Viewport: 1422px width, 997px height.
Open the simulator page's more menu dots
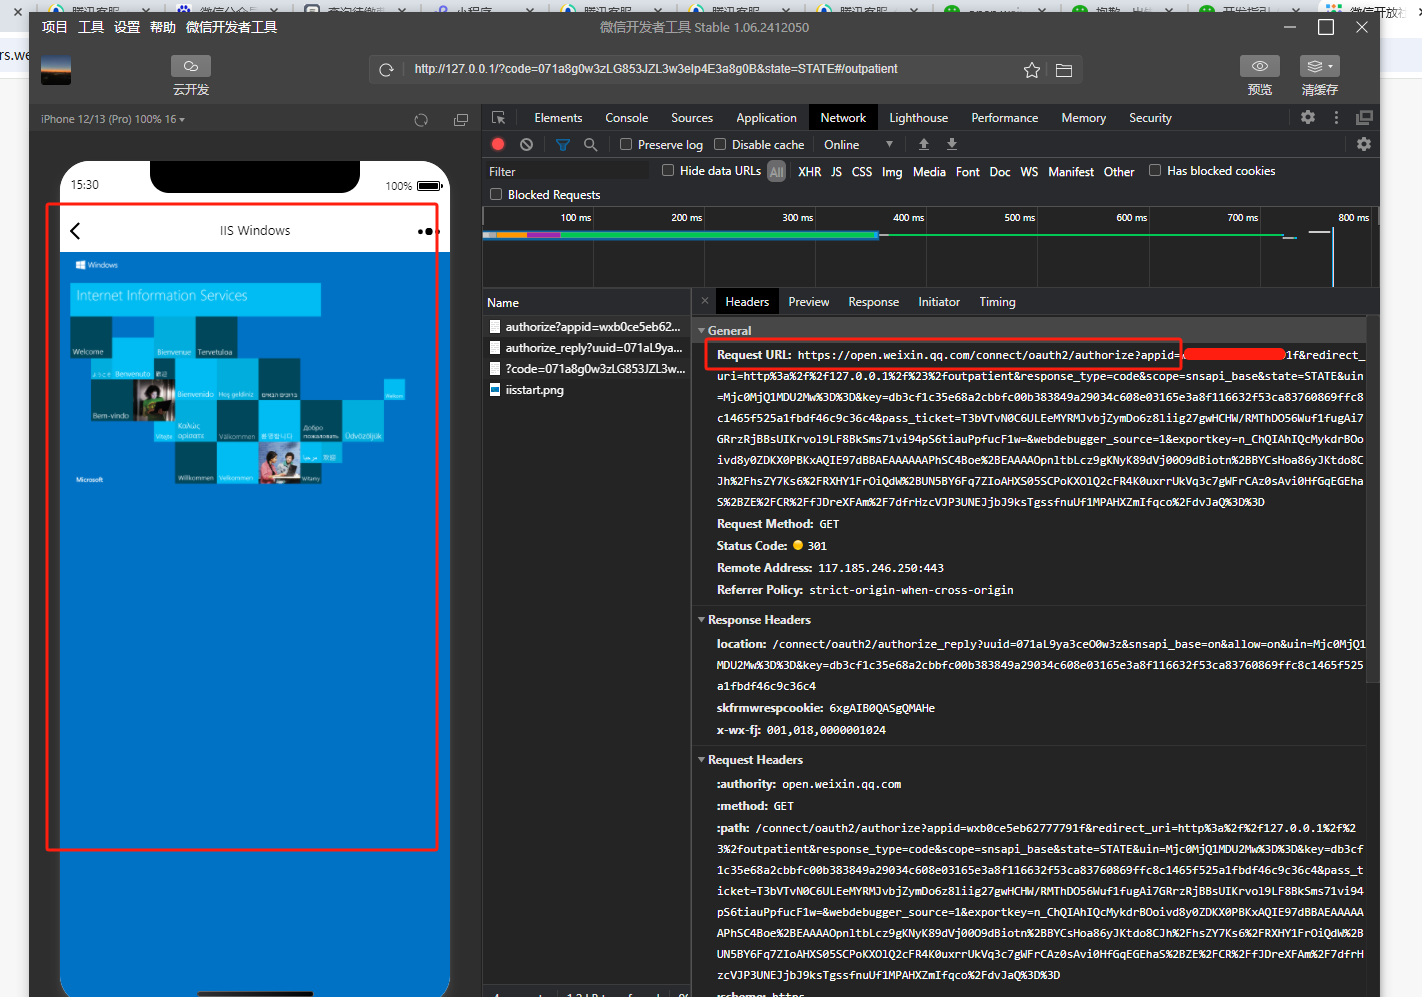pyautogui.click(x=428, y=231)
